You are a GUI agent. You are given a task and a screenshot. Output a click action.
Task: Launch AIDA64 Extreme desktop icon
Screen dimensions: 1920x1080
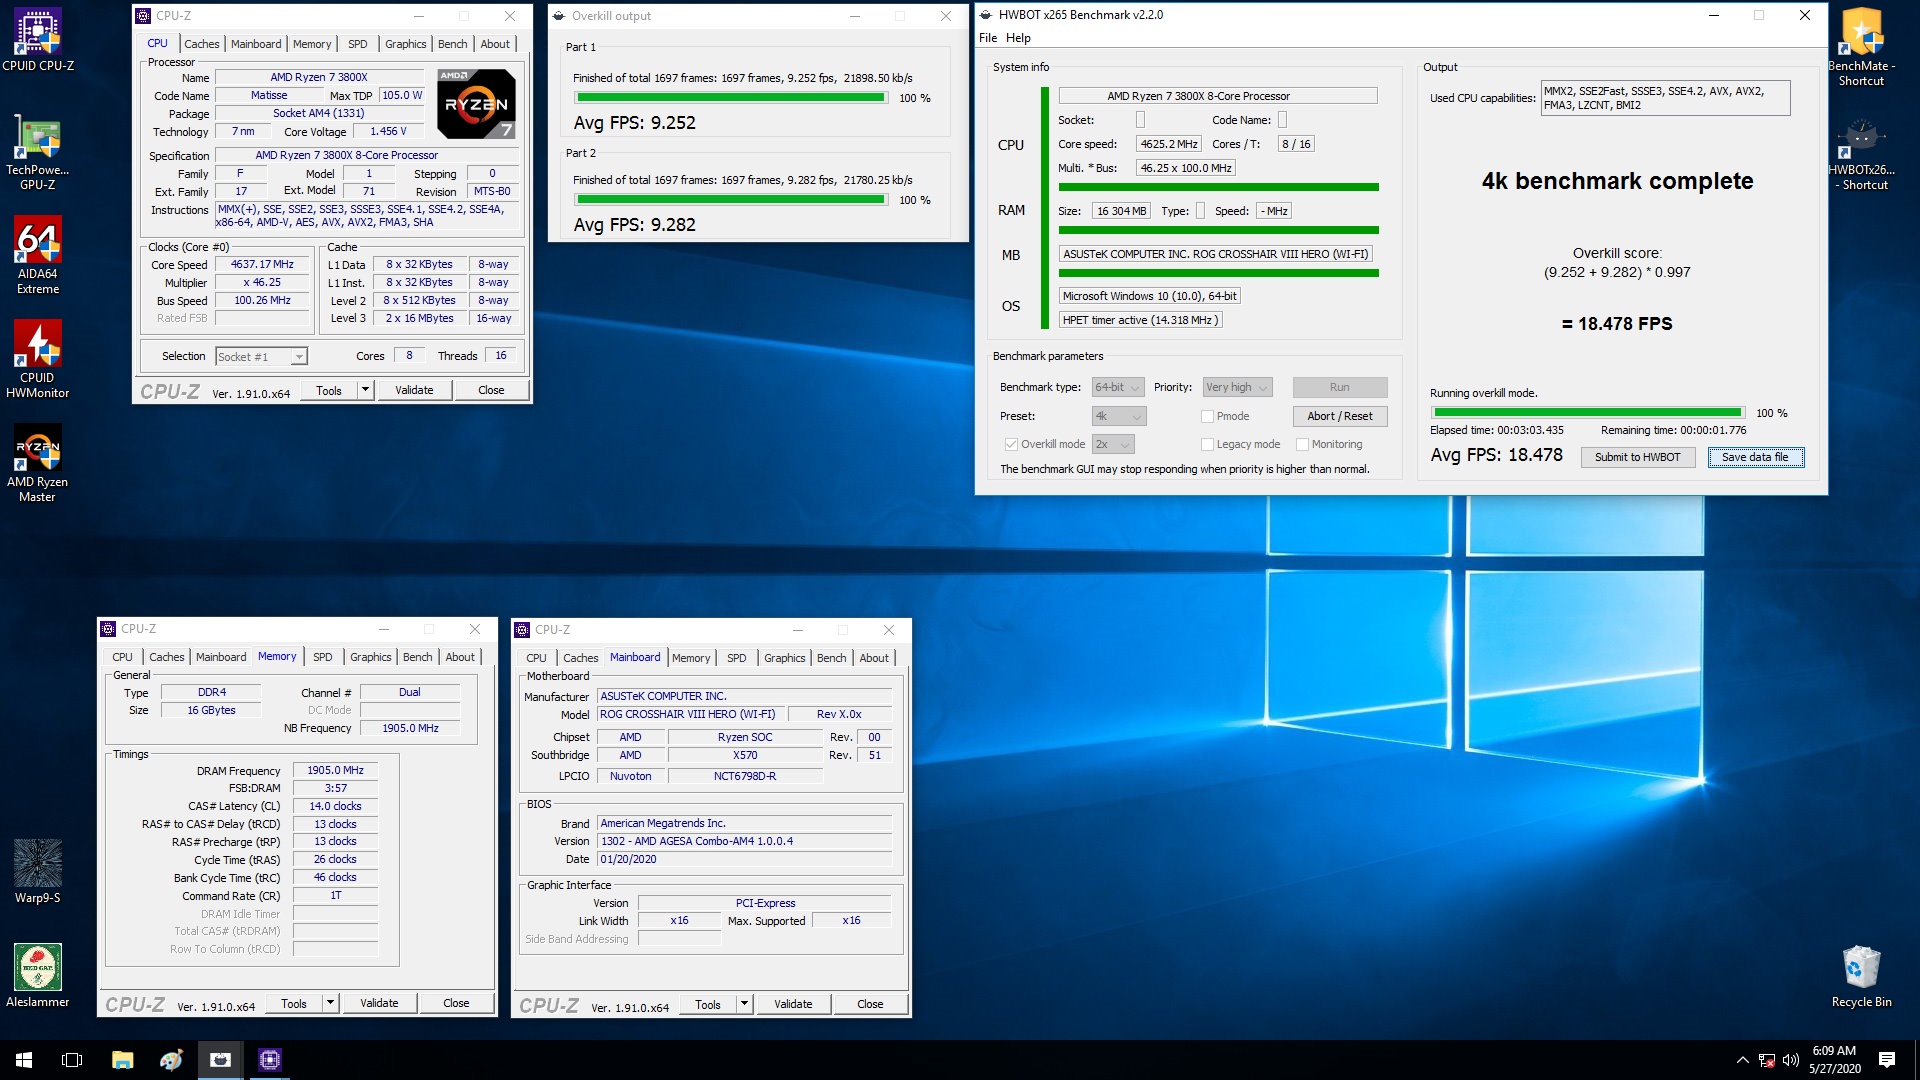pyautogui.click(x=37, y=255)
